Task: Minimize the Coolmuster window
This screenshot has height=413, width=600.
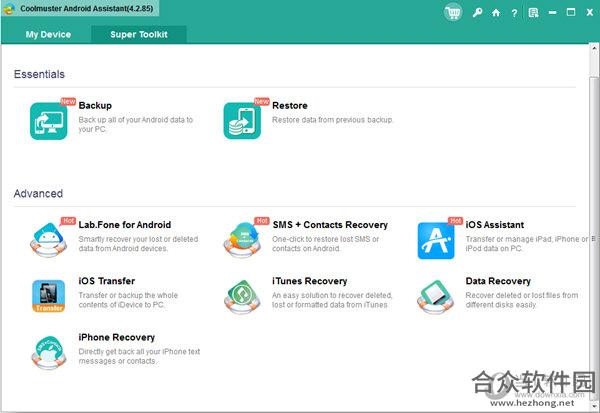Action: [x=552, y=13]
